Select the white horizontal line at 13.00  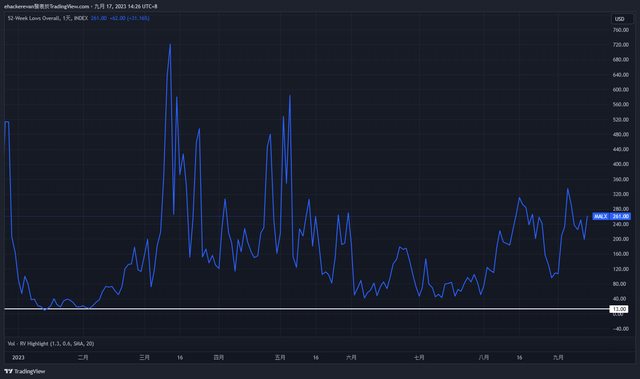click(306, 309)
